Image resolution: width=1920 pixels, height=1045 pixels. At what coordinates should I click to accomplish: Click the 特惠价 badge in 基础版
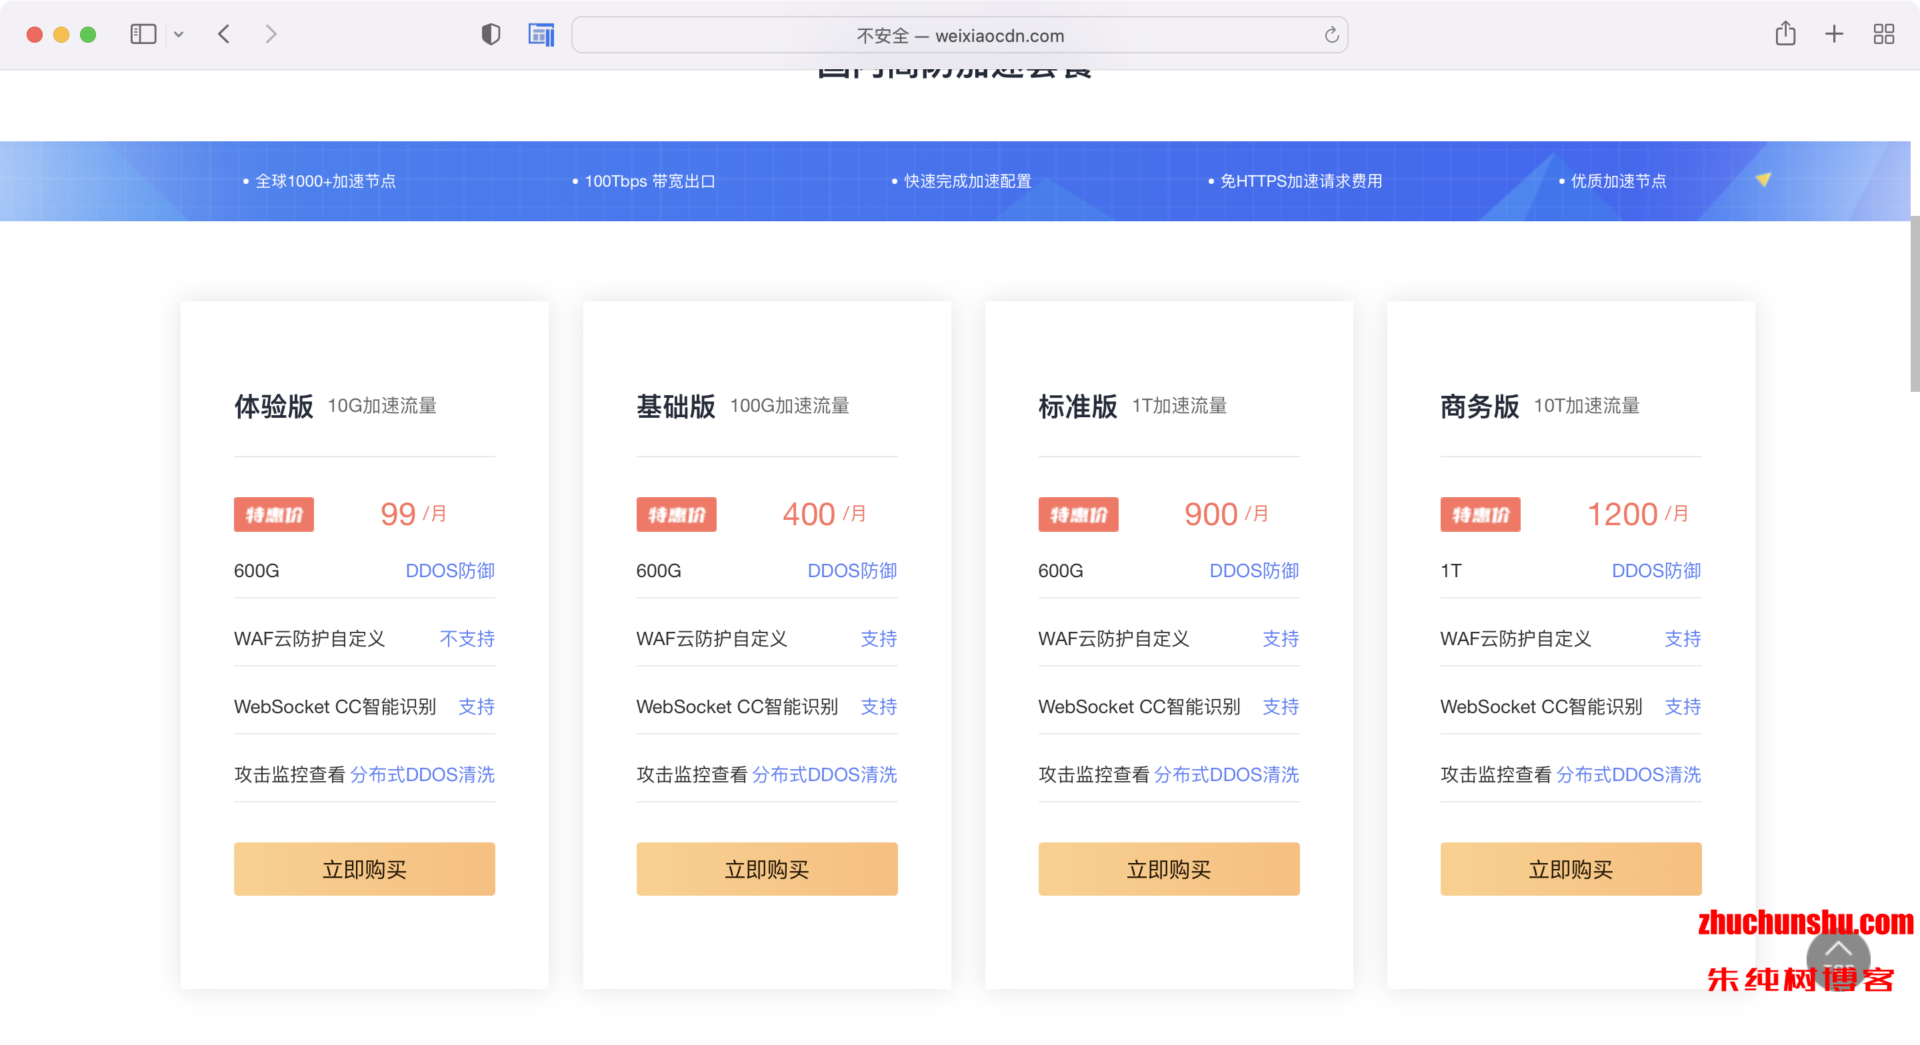pos(677,514)
